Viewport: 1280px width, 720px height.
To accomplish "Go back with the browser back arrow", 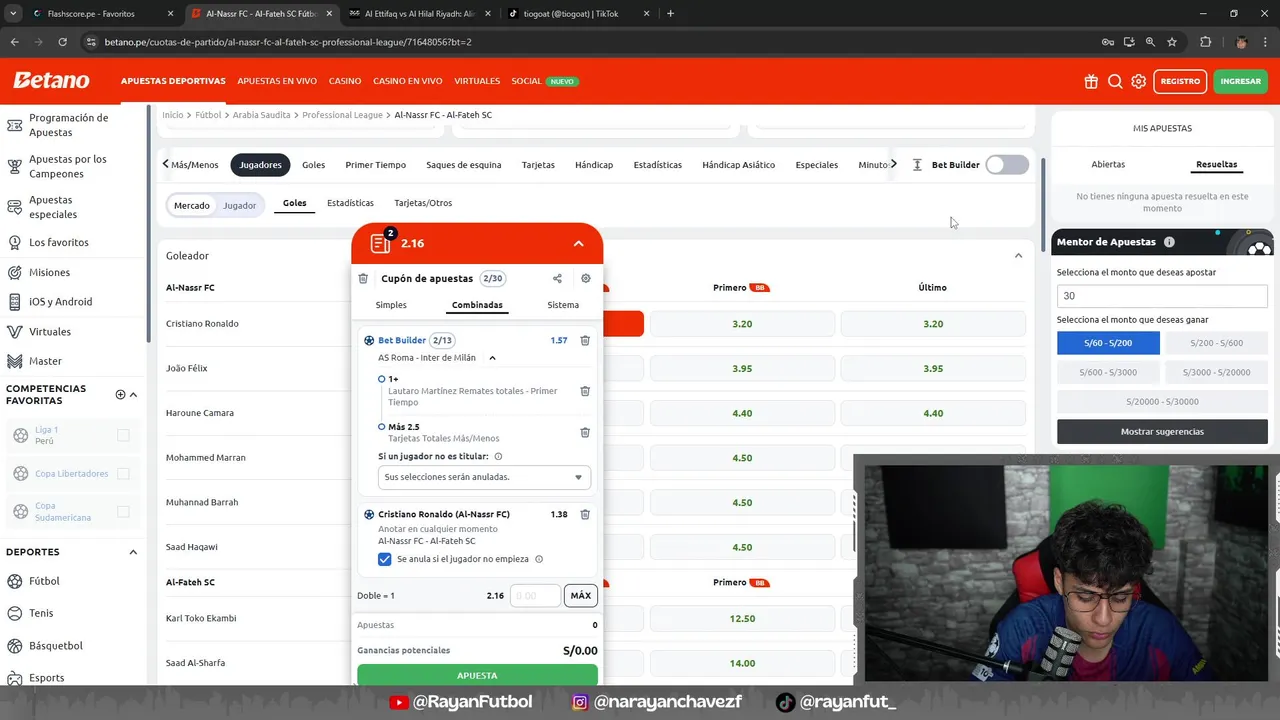I will tap(14, 42).
